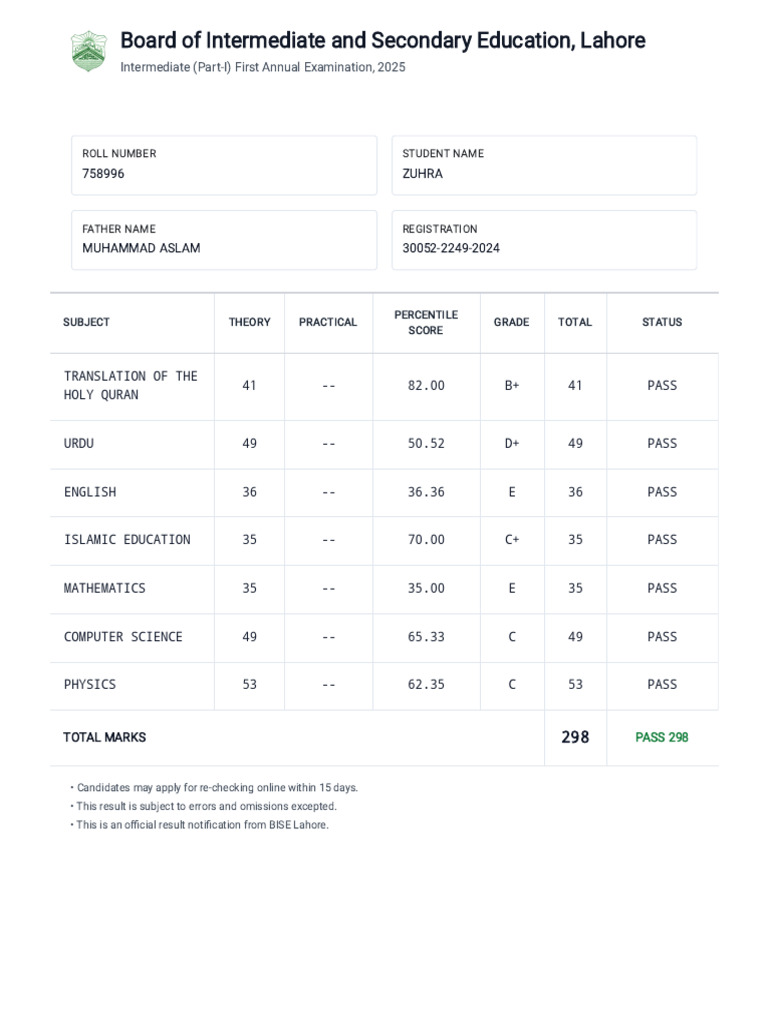Click the Father Name field
Screen dimensions: 768x1024
224,240
